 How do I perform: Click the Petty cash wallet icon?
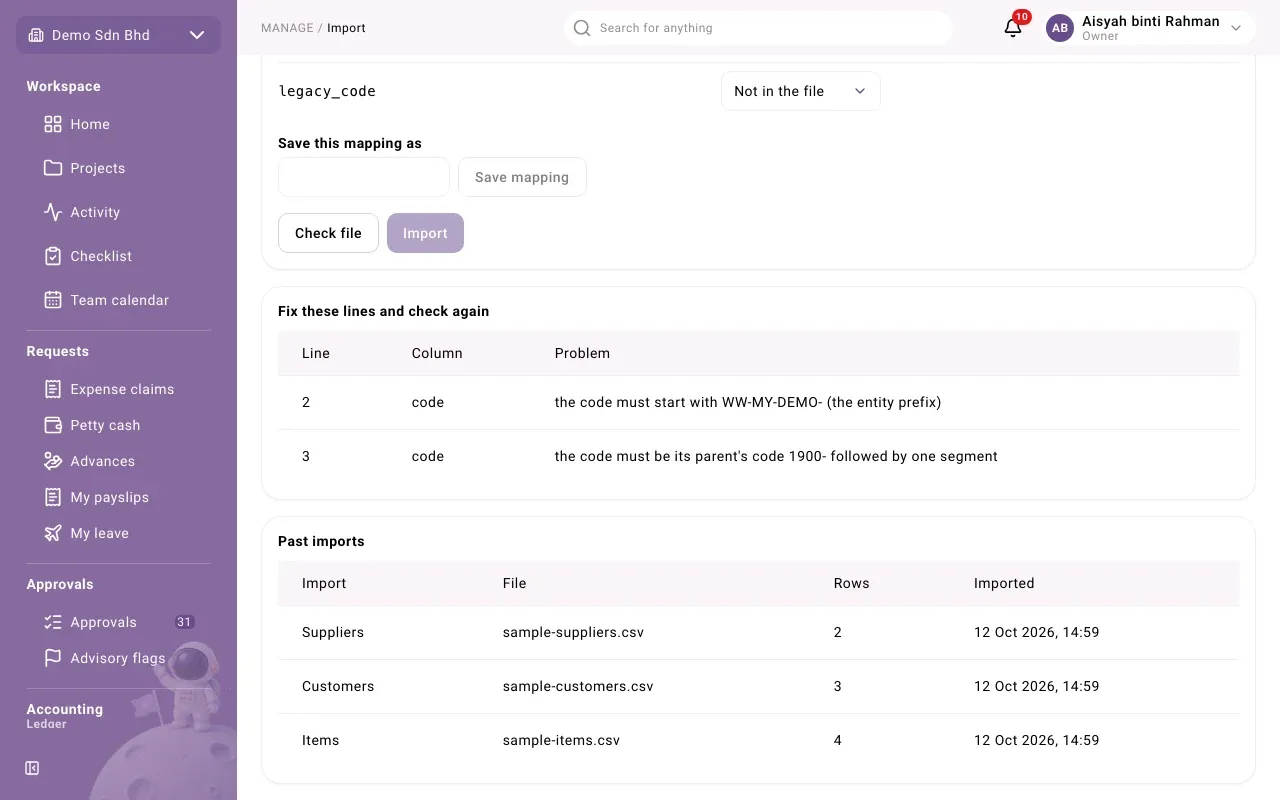tap(53, 425)
